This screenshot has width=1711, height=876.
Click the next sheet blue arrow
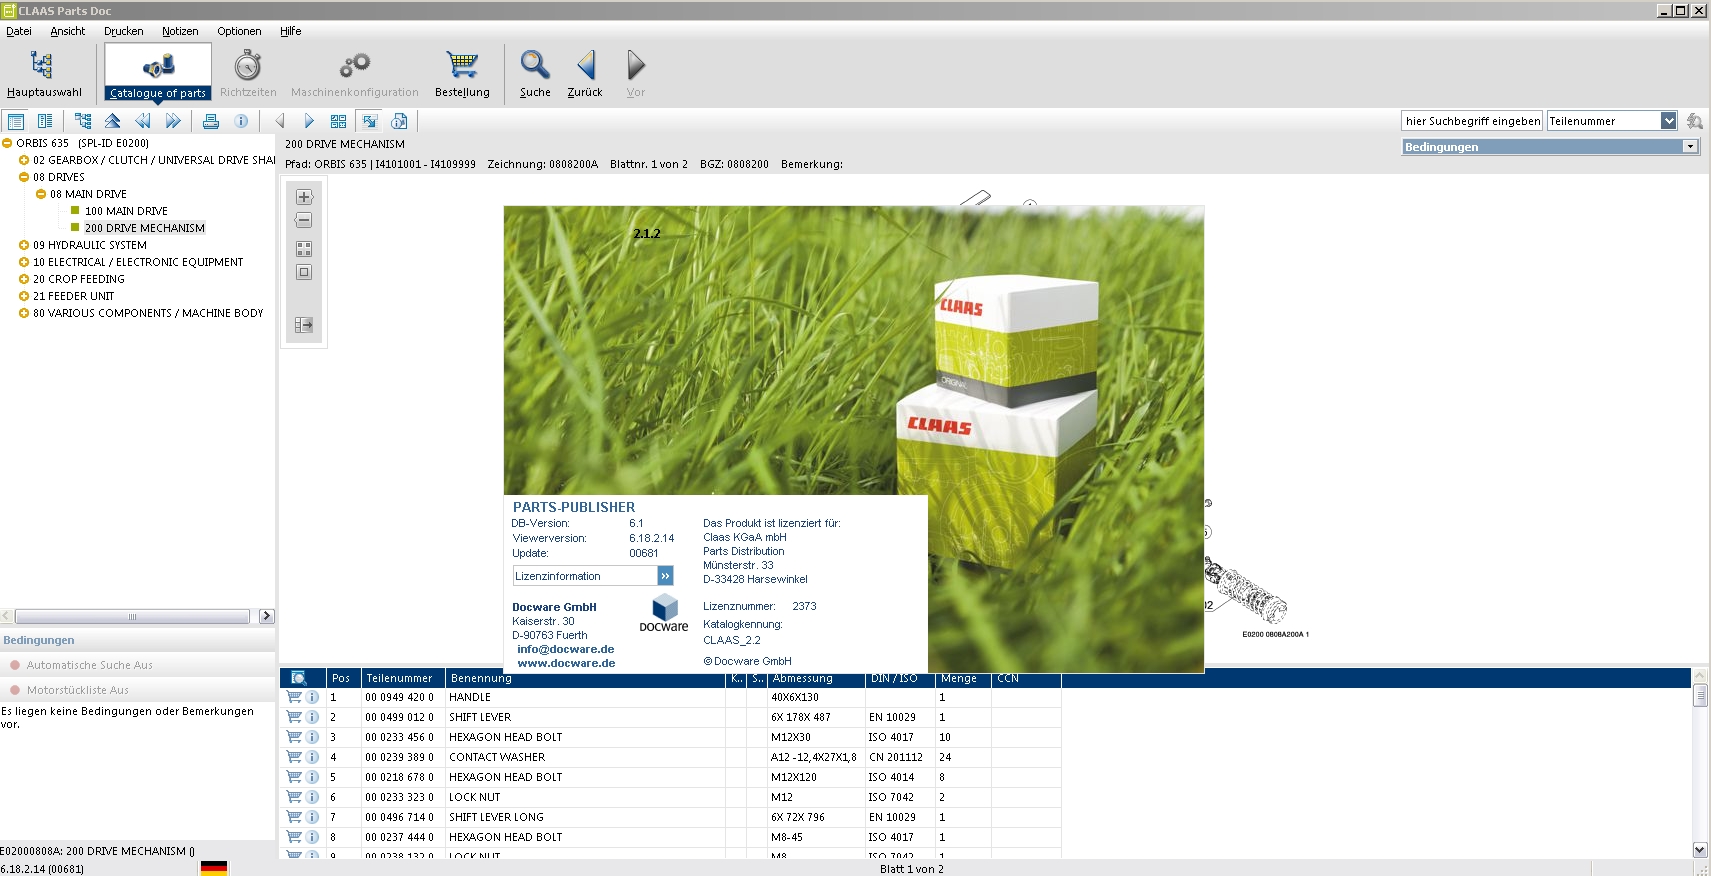pos(309,121)
